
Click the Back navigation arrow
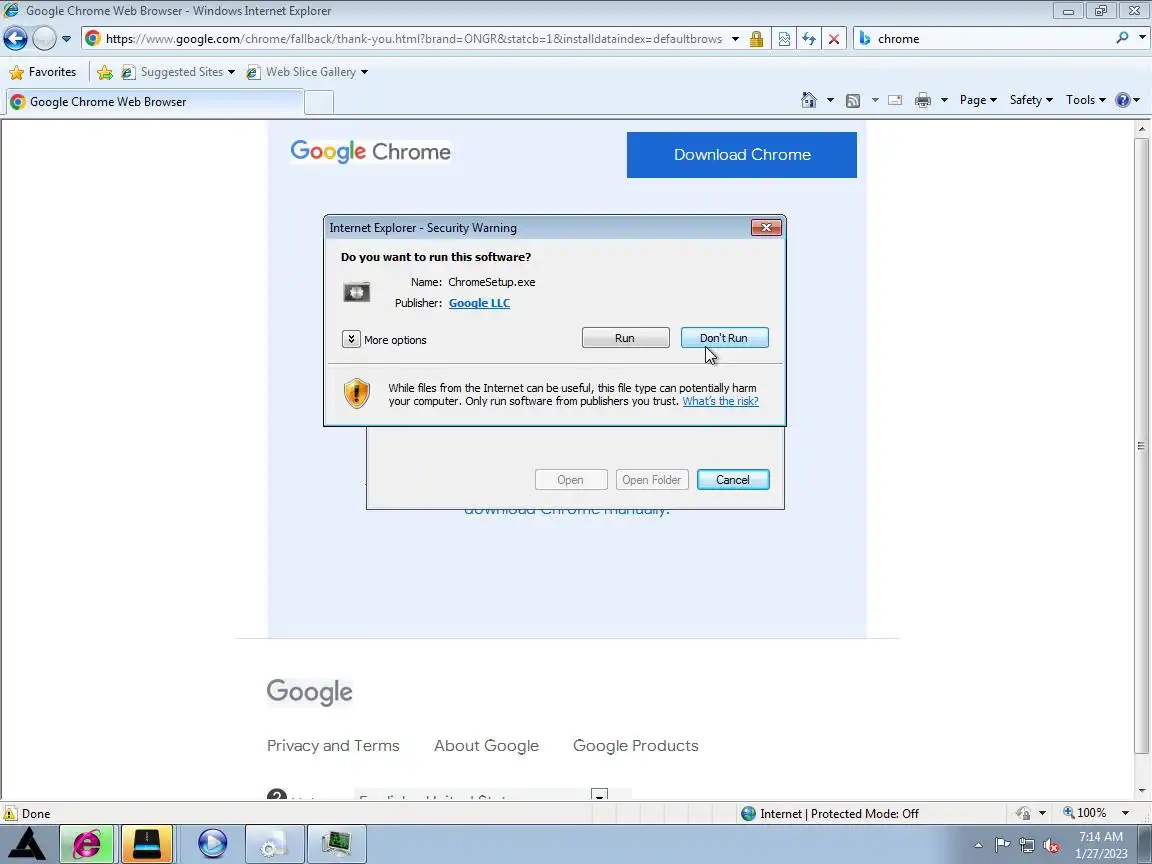click(15, 38)
